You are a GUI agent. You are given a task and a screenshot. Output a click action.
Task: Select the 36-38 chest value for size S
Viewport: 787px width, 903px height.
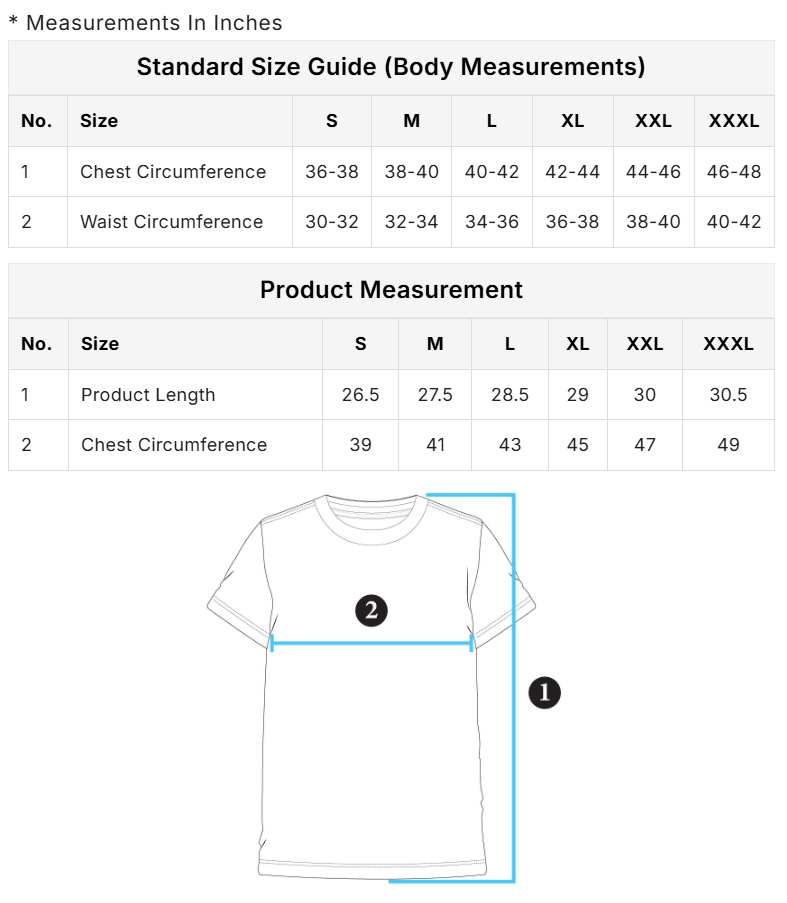(x=332, y=172)
